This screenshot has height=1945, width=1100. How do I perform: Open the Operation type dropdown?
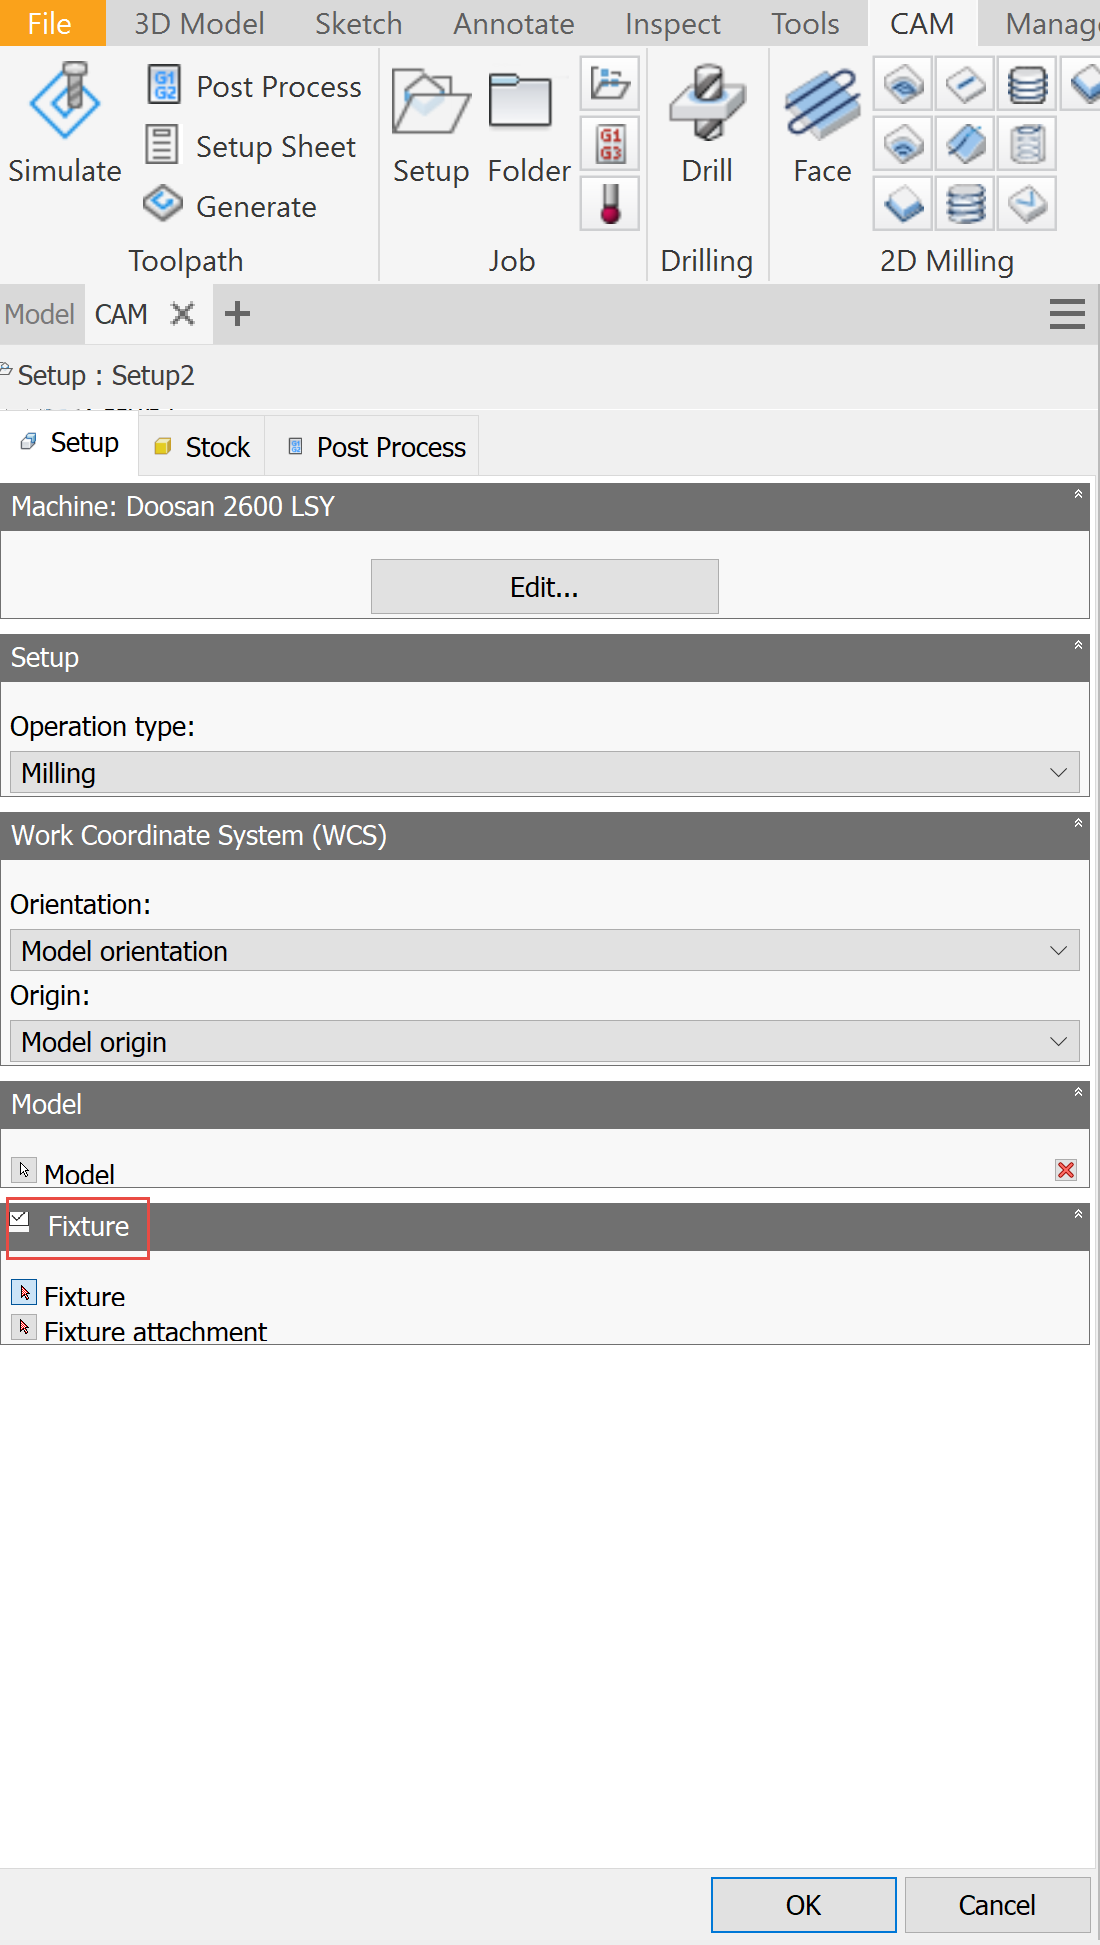click(x=545, y=772)
